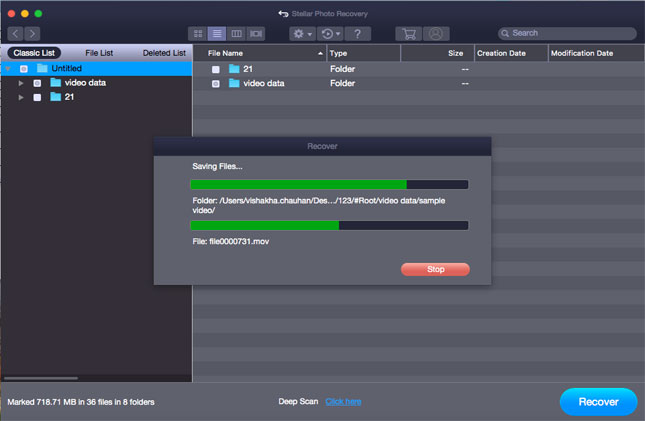Screen dimensions: 645x421
Task: Toggle the 21 checkbox in the tree
Action: click(x=37, y=98)
